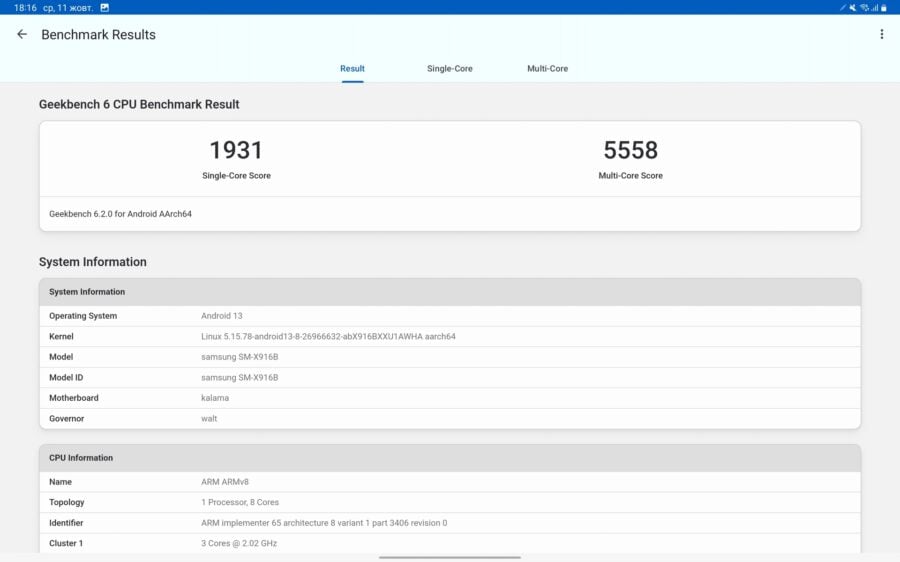Tap the Operating System label
This screenshot has width=900, height=562.
83,316
